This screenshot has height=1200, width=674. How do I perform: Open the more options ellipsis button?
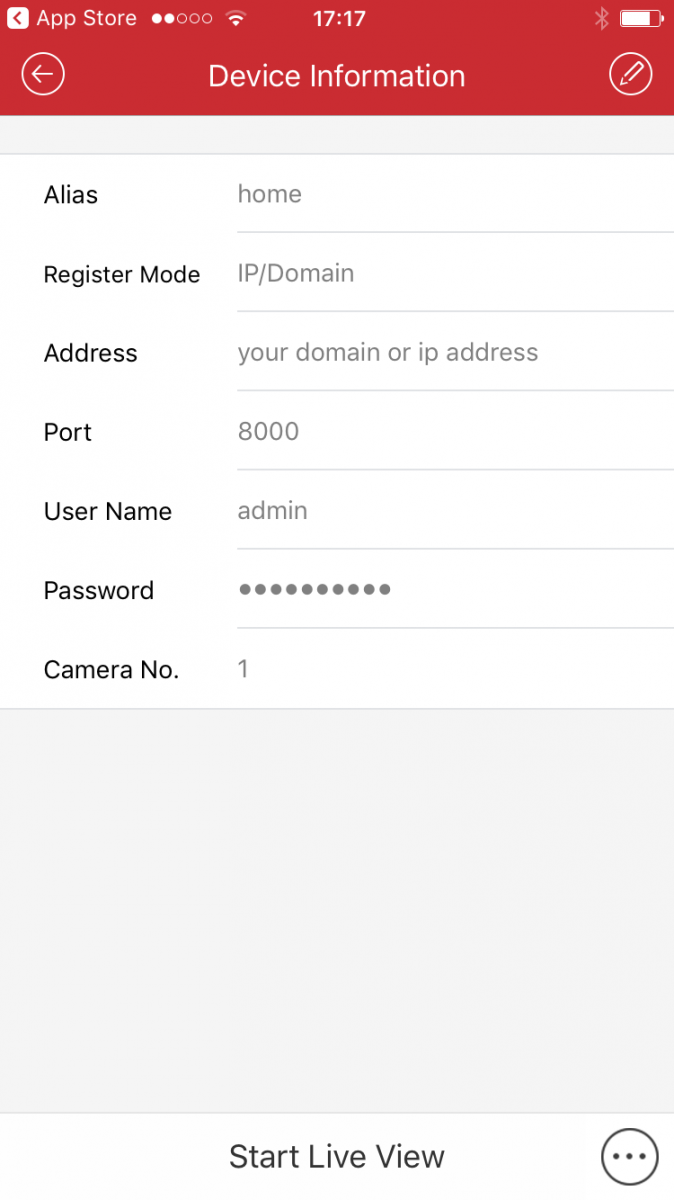click(630, 1156)
